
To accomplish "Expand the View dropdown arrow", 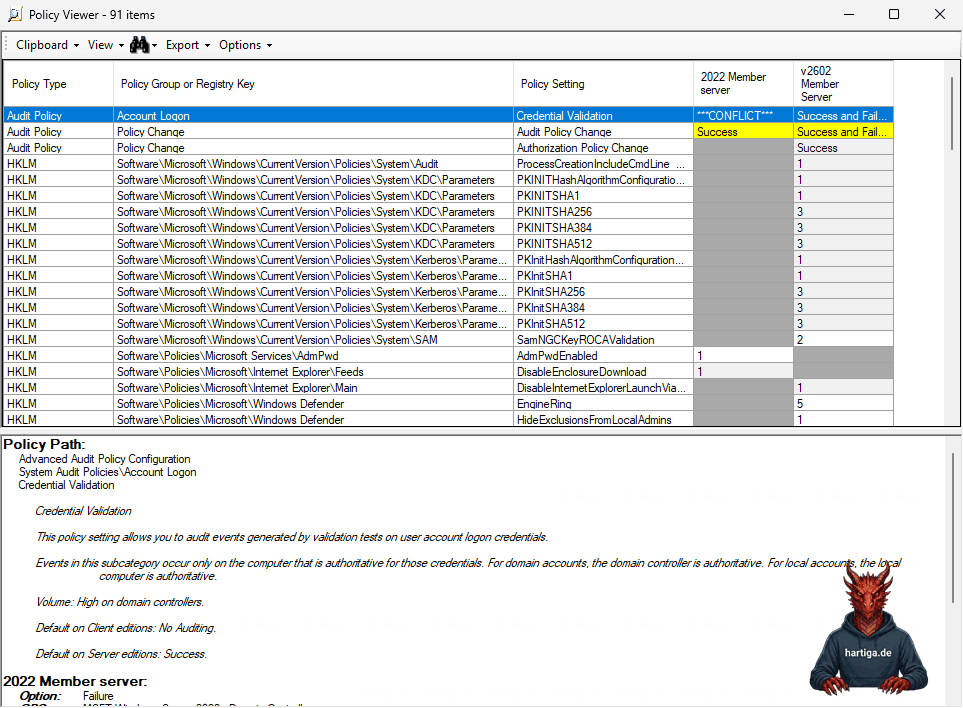I will 121,45.
